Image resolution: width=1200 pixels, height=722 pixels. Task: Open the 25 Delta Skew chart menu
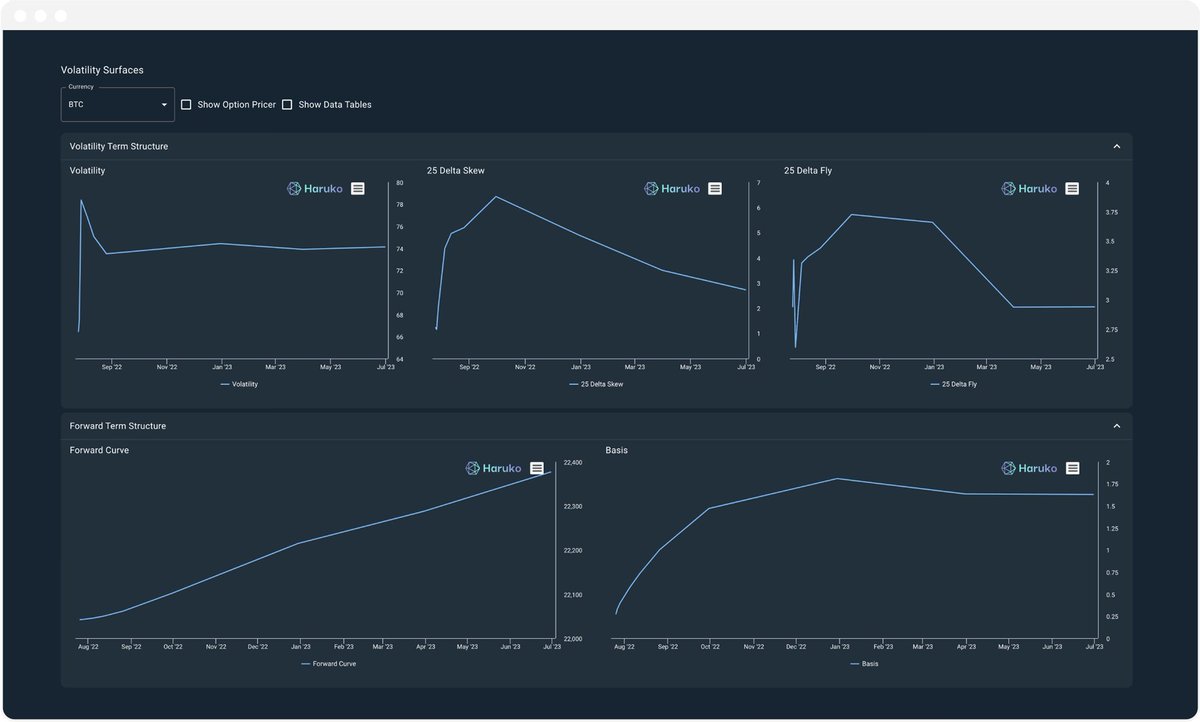coord(715,188)
